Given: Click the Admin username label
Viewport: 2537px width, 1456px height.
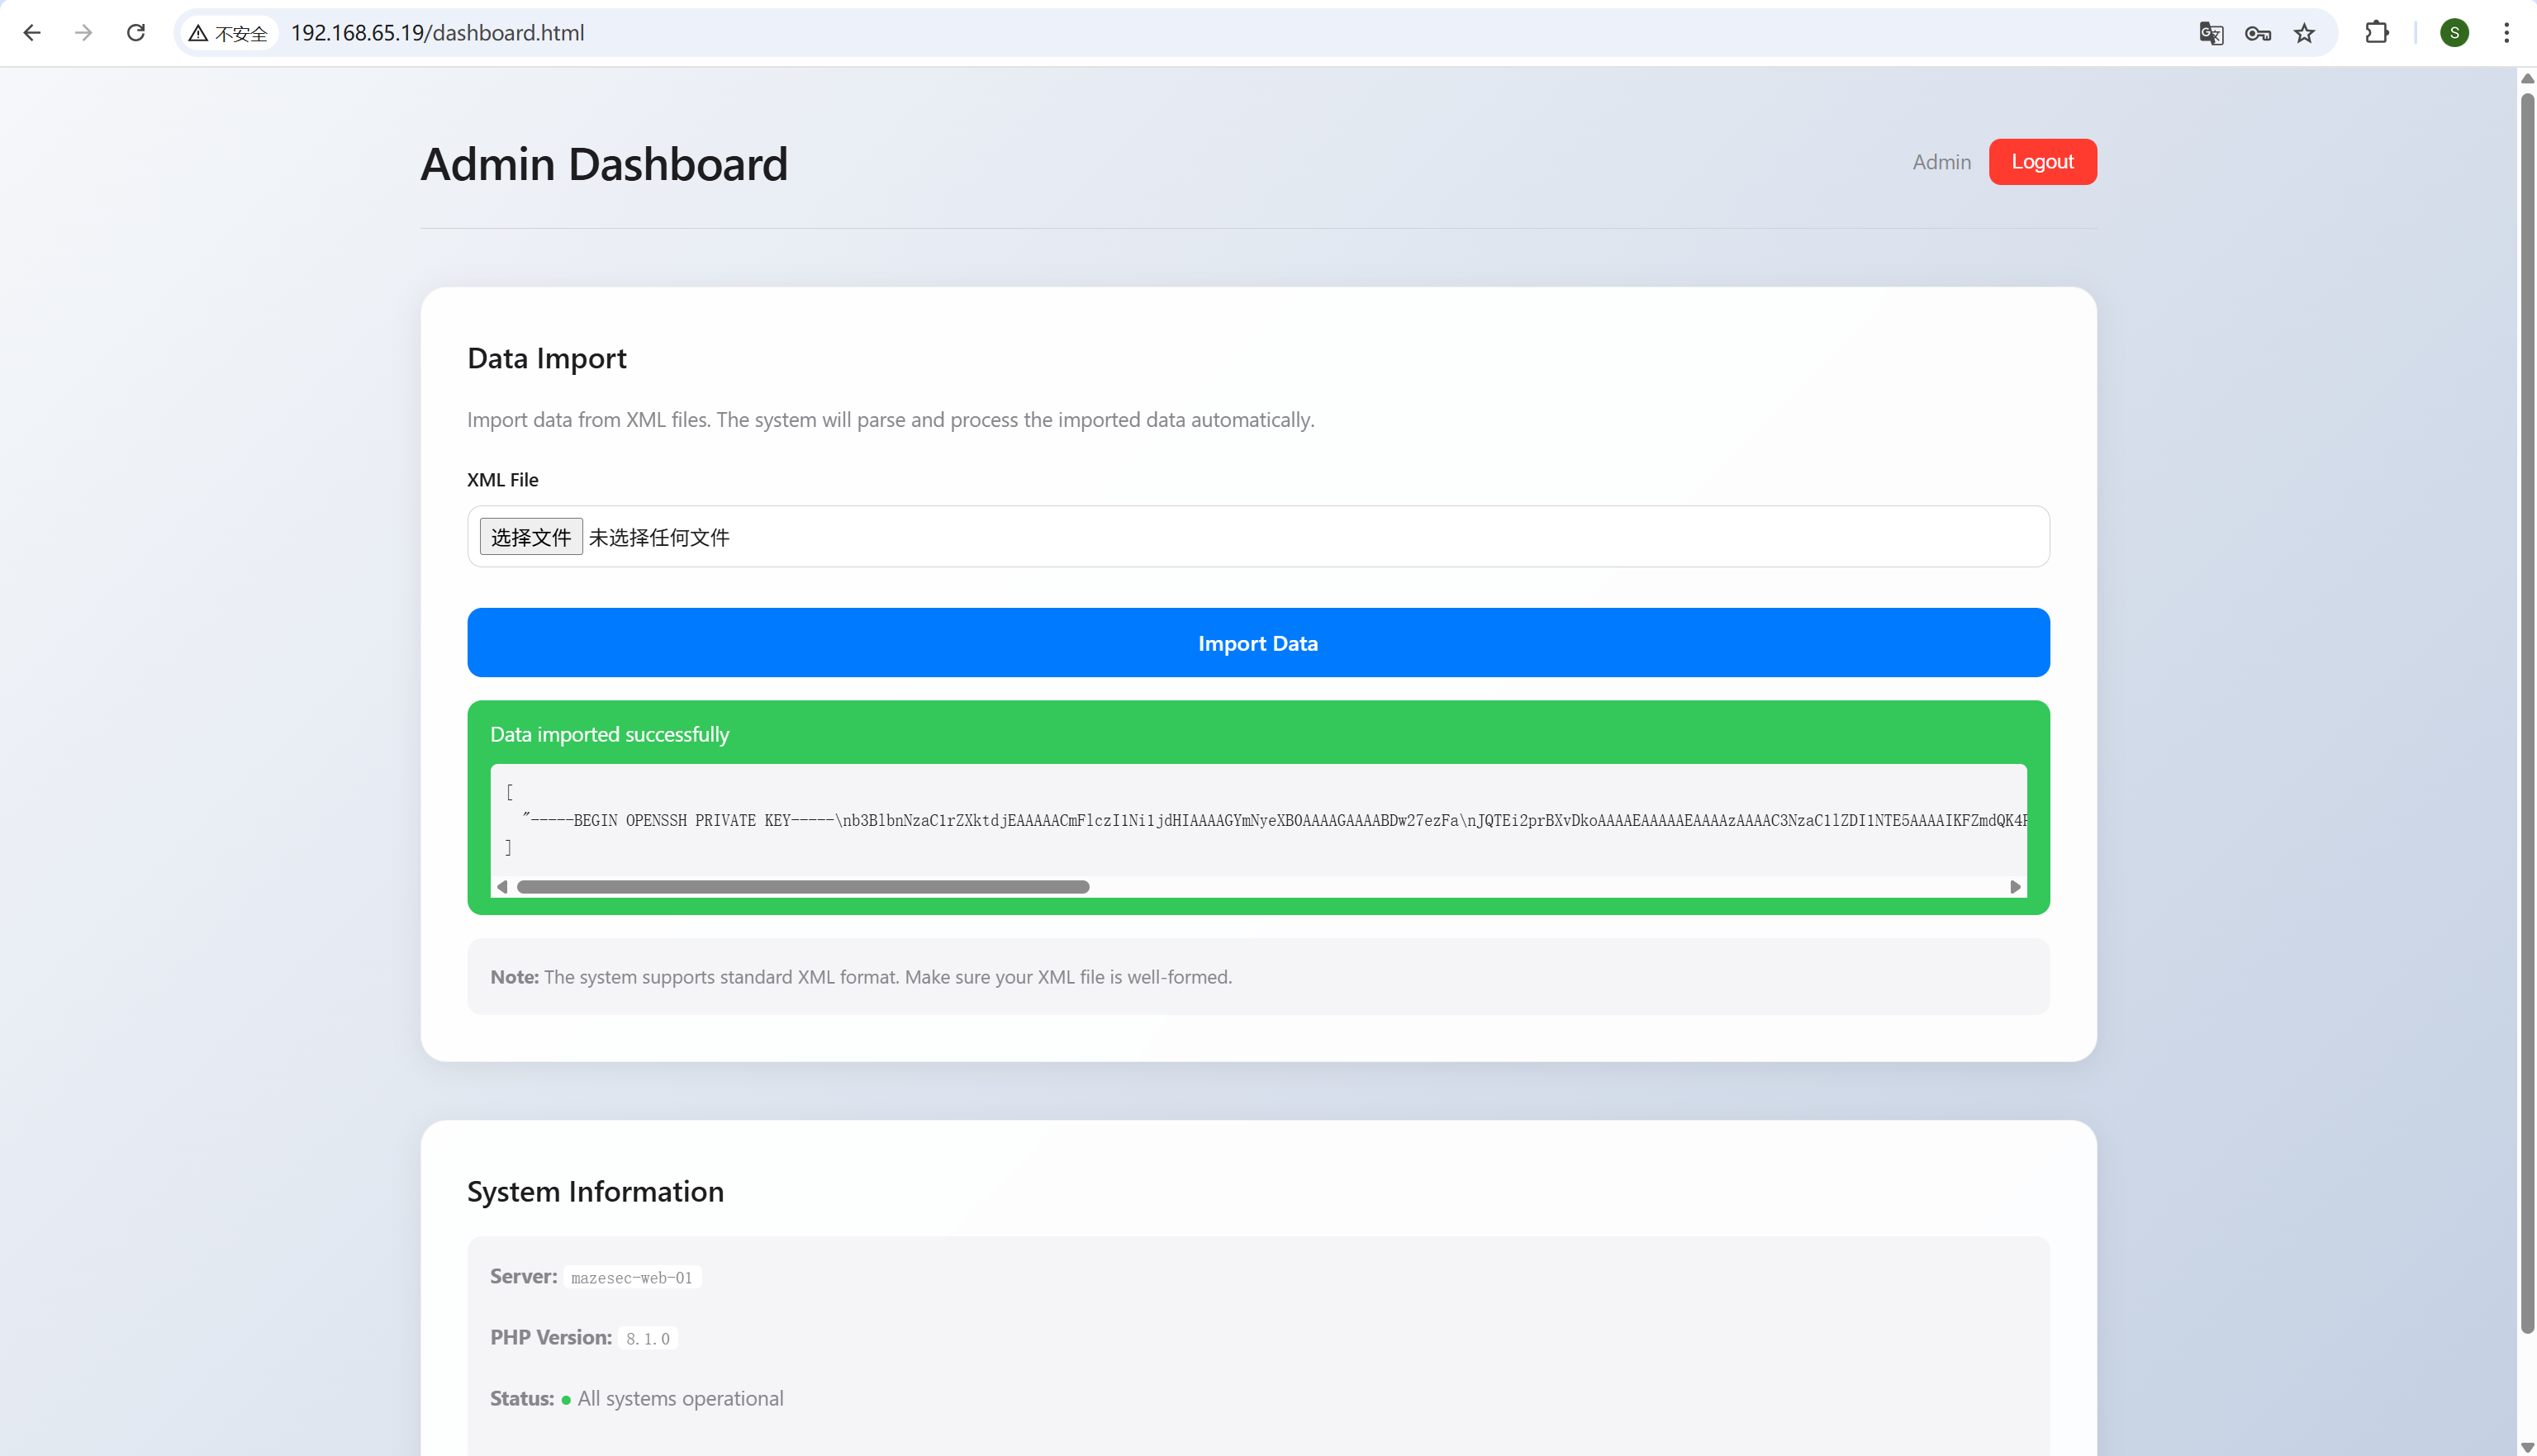Looking at the screenshot, I should pyautogui.click(x=1941, y=162).
